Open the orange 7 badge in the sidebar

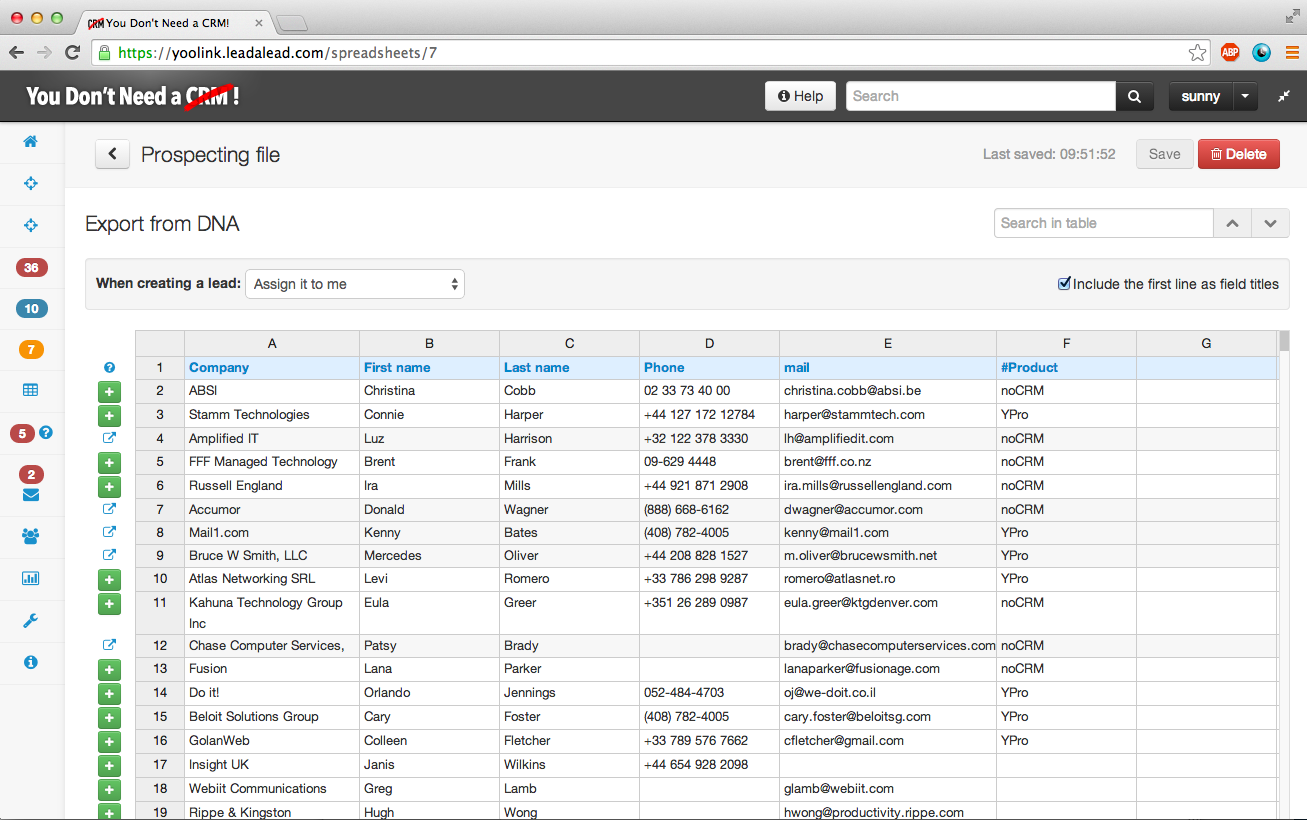coord(31,350)
